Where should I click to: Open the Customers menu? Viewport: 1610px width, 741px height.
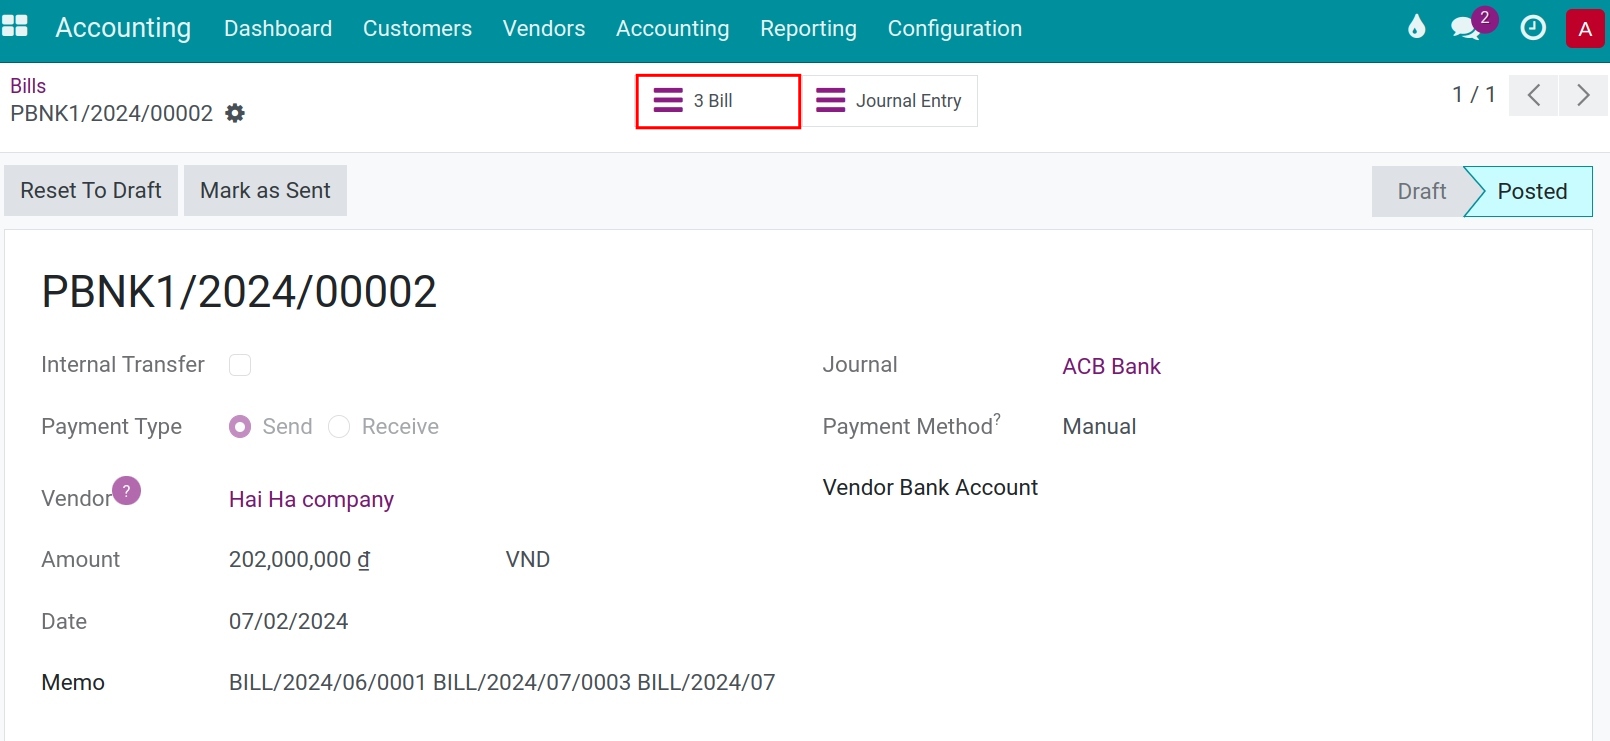point(417,28)
